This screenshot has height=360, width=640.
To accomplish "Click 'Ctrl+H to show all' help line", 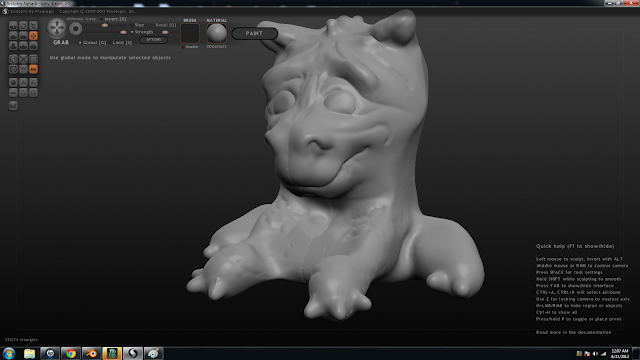I will tap(556, 312).
